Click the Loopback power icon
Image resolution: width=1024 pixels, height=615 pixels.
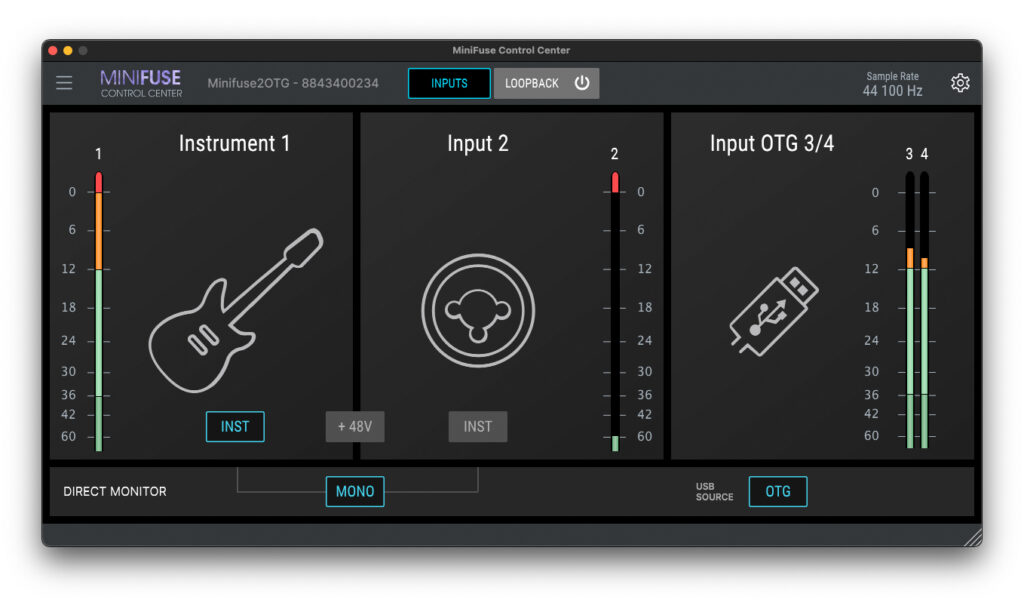coord(582,83)
